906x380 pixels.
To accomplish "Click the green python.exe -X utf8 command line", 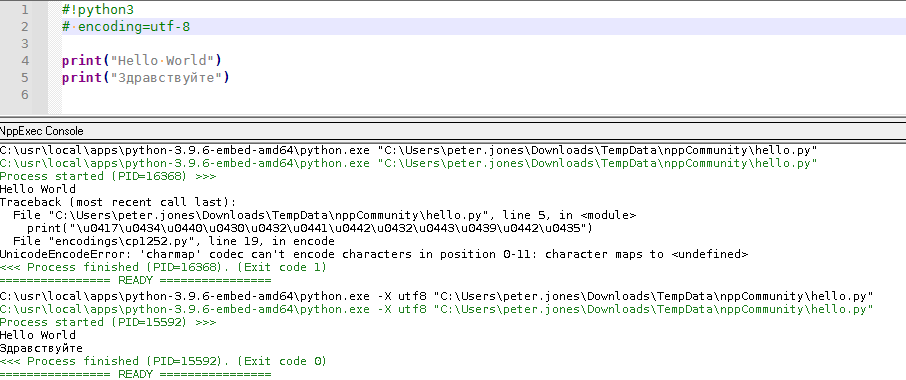I will click(x=437, y=309).
